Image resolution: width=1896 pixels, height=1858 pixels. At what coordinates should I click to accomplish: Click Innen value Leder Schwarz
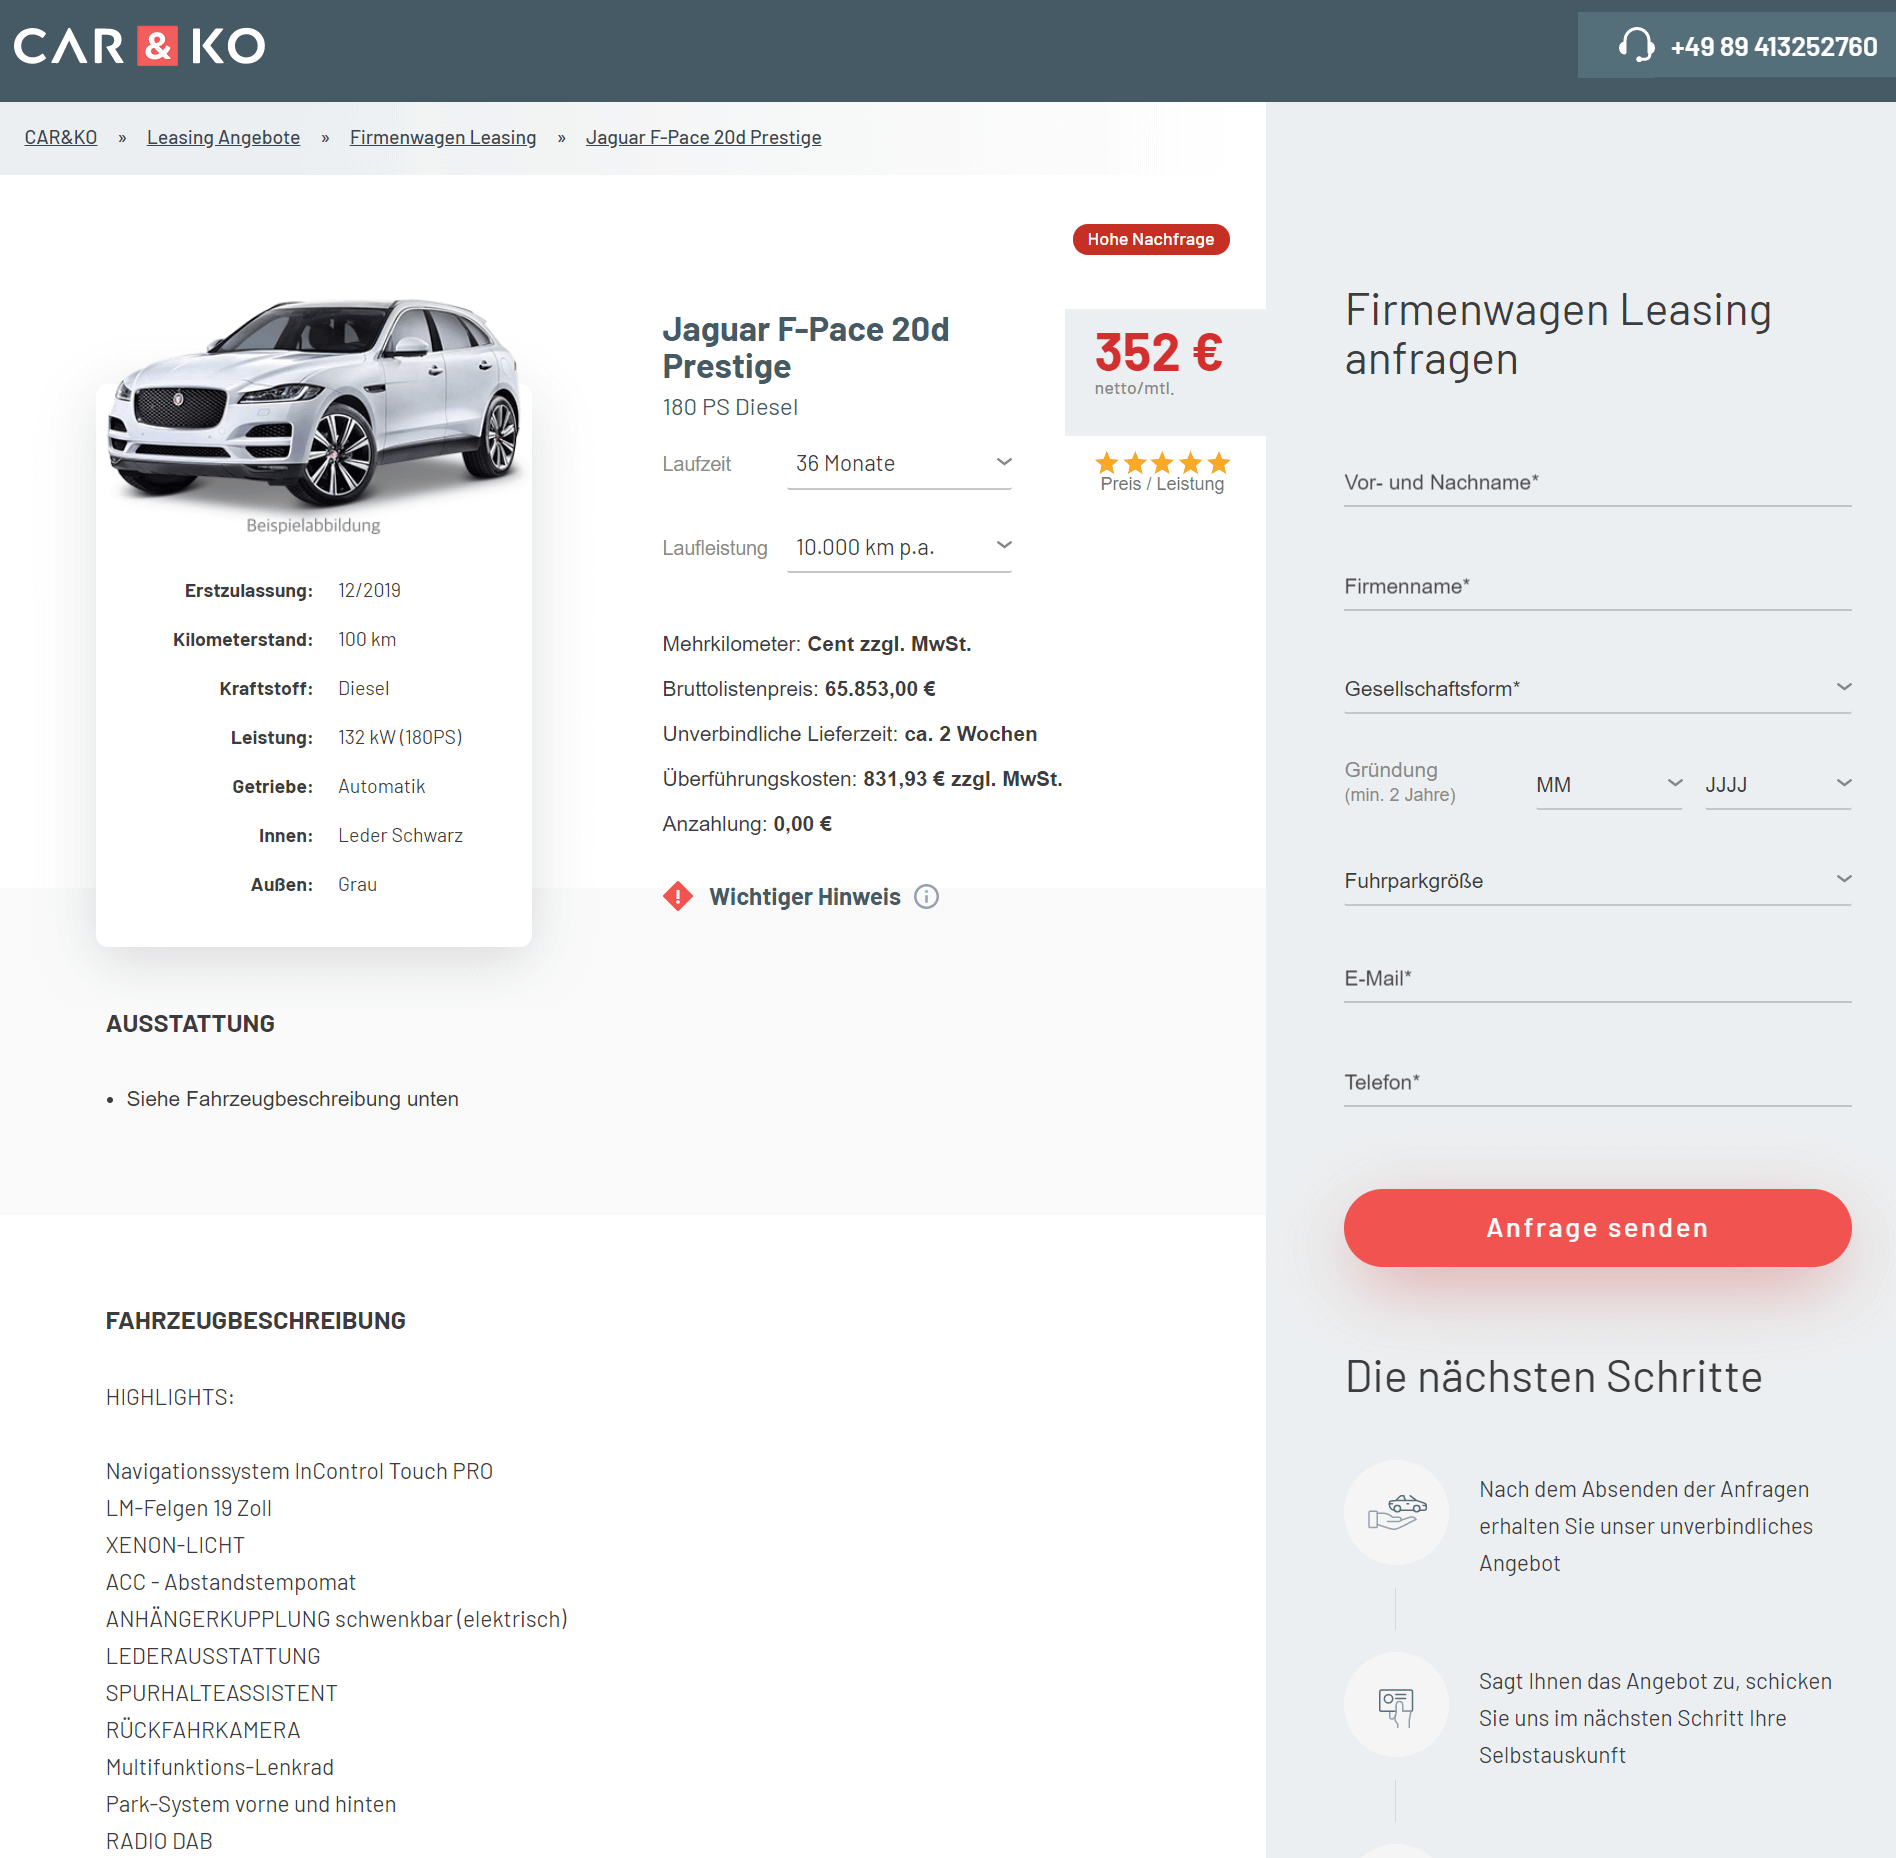pyautogui.click(x=400, y=835)
